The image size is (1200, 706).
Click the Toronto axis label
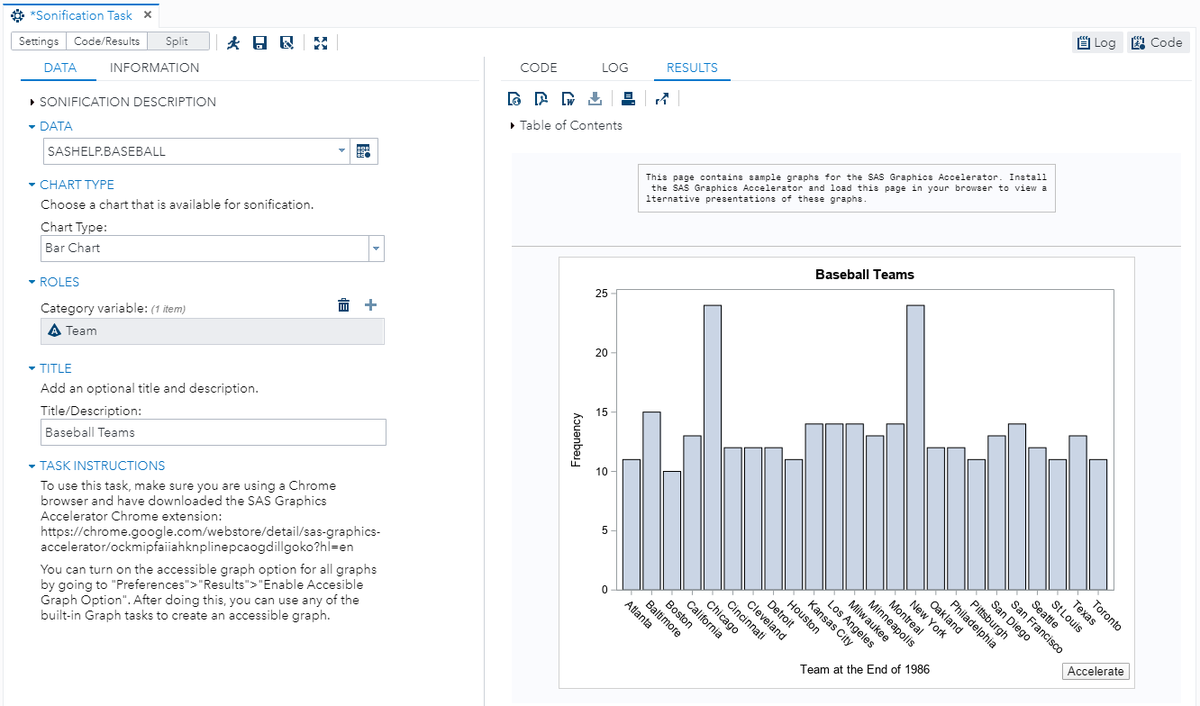point(1106,615)
